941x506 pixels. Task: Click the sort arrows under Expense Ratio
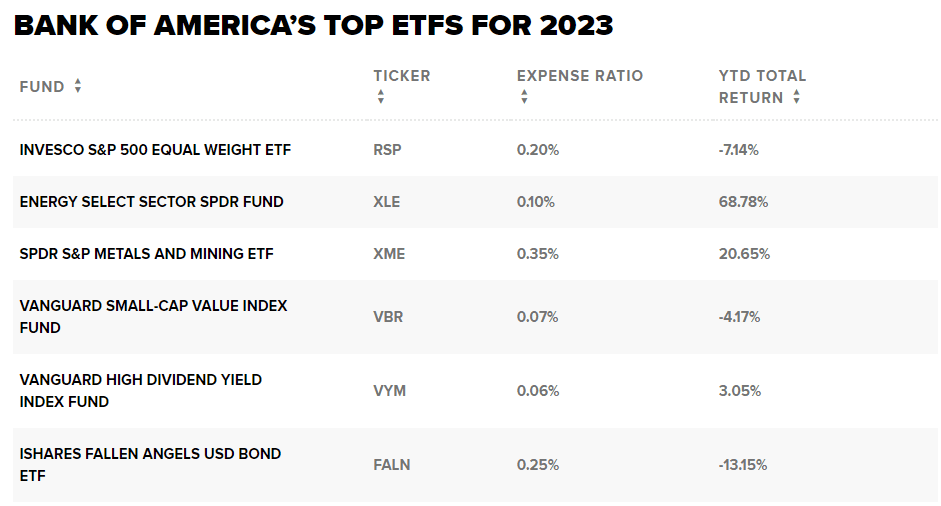coord(524,97)
